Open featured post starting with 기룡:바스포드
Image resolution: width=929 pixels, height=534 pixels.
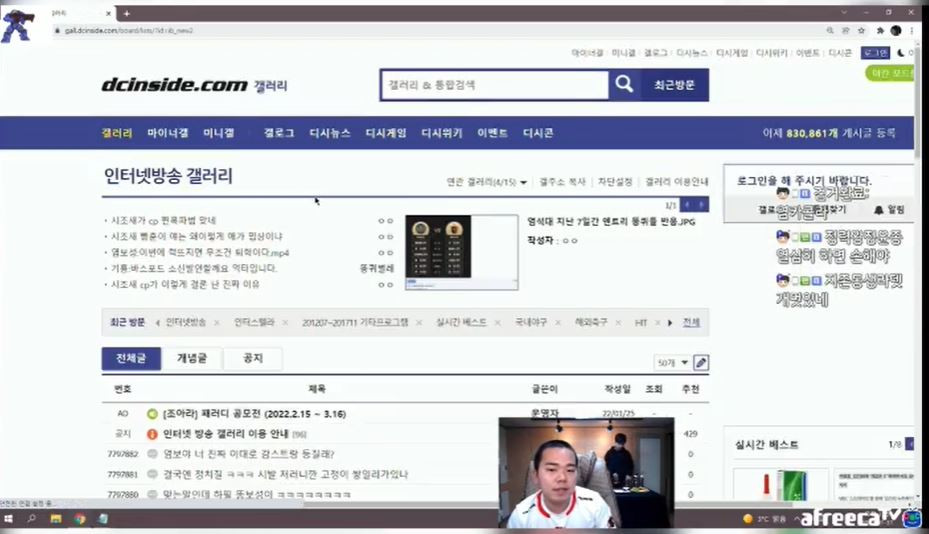coord(194,268)
